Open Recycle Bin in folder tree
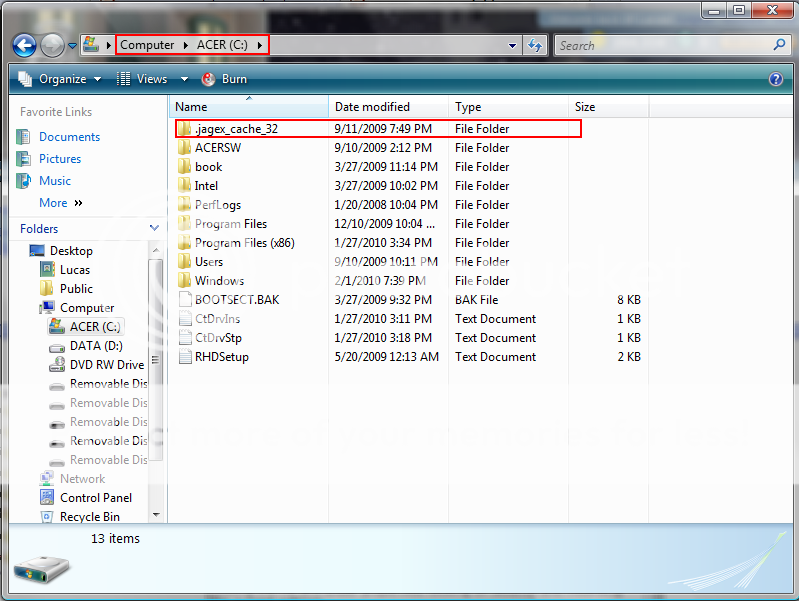 [89, 517]
